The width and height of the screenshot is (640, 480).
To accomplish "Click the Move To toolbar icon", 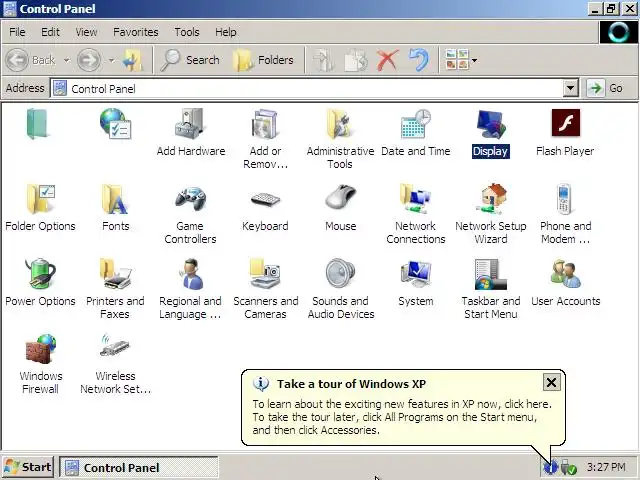I will click(x=324, y=60).
